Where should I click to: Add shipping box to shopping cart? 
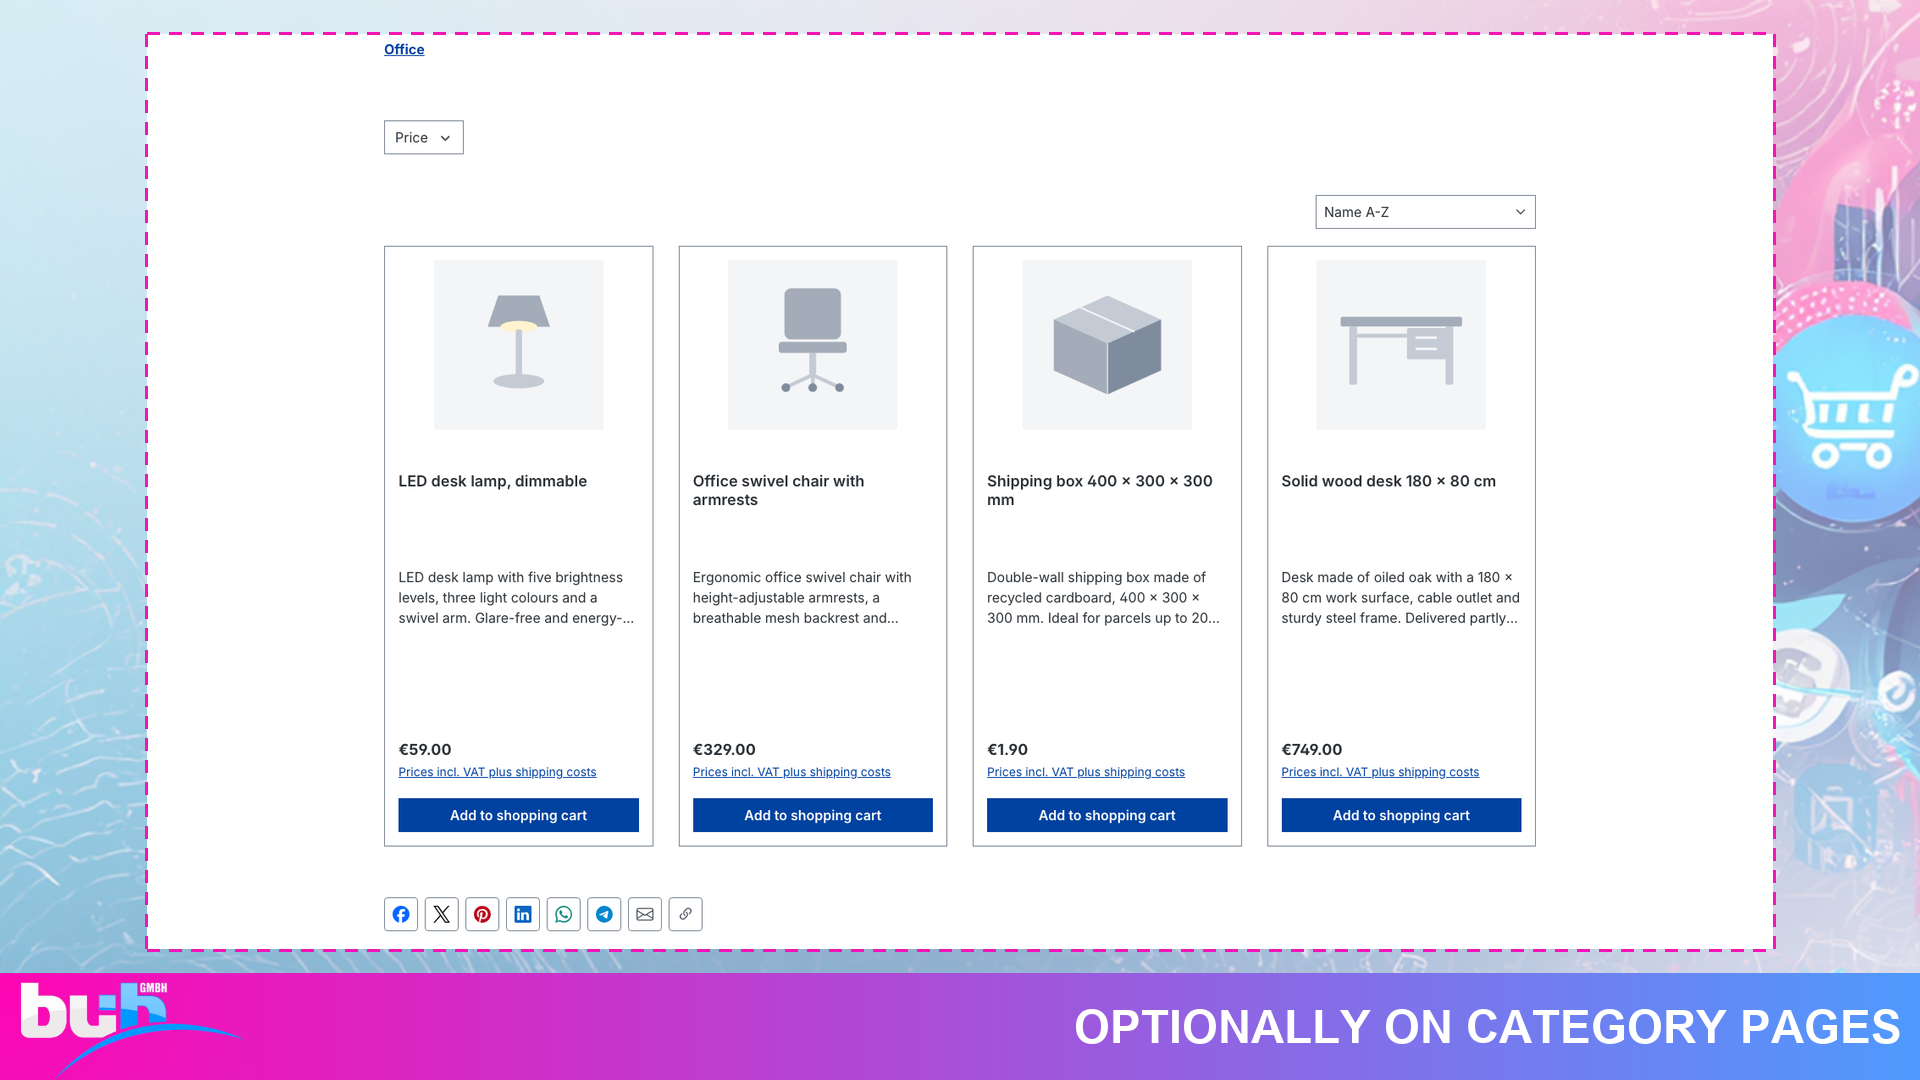(x=1107, y=815)
